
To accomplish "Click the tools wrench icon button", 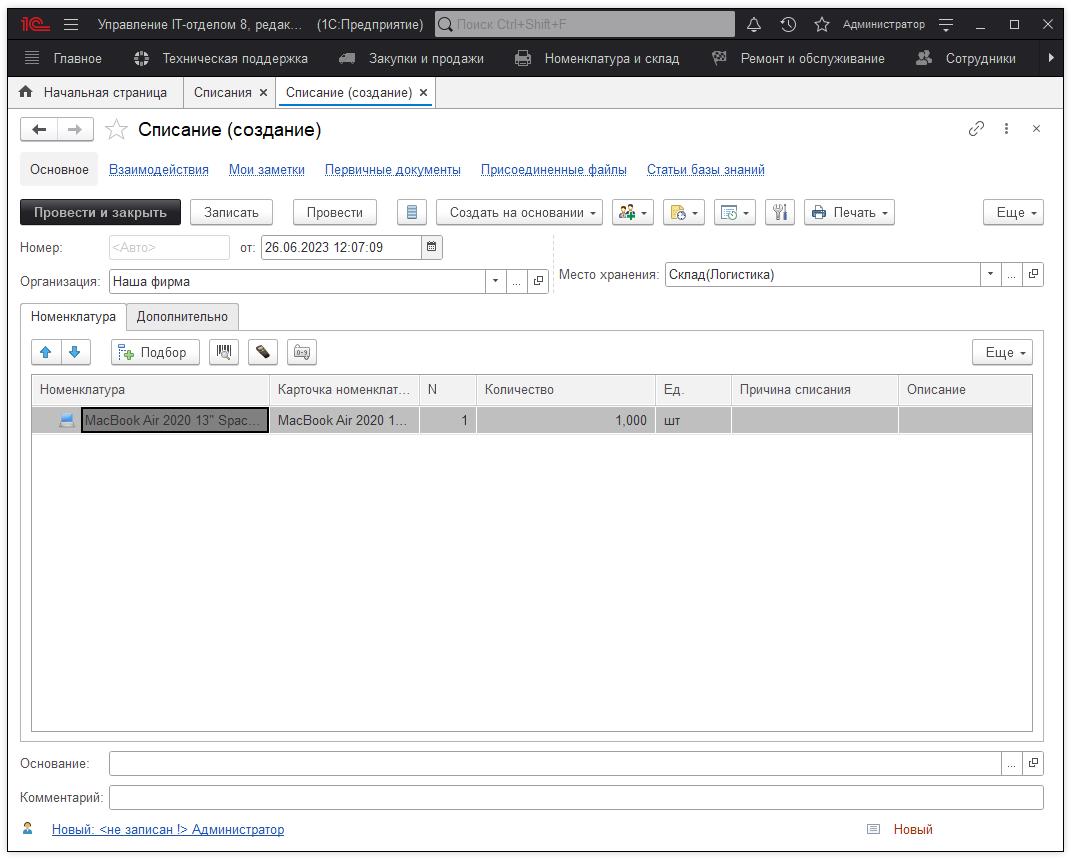I will coord(780,212).
